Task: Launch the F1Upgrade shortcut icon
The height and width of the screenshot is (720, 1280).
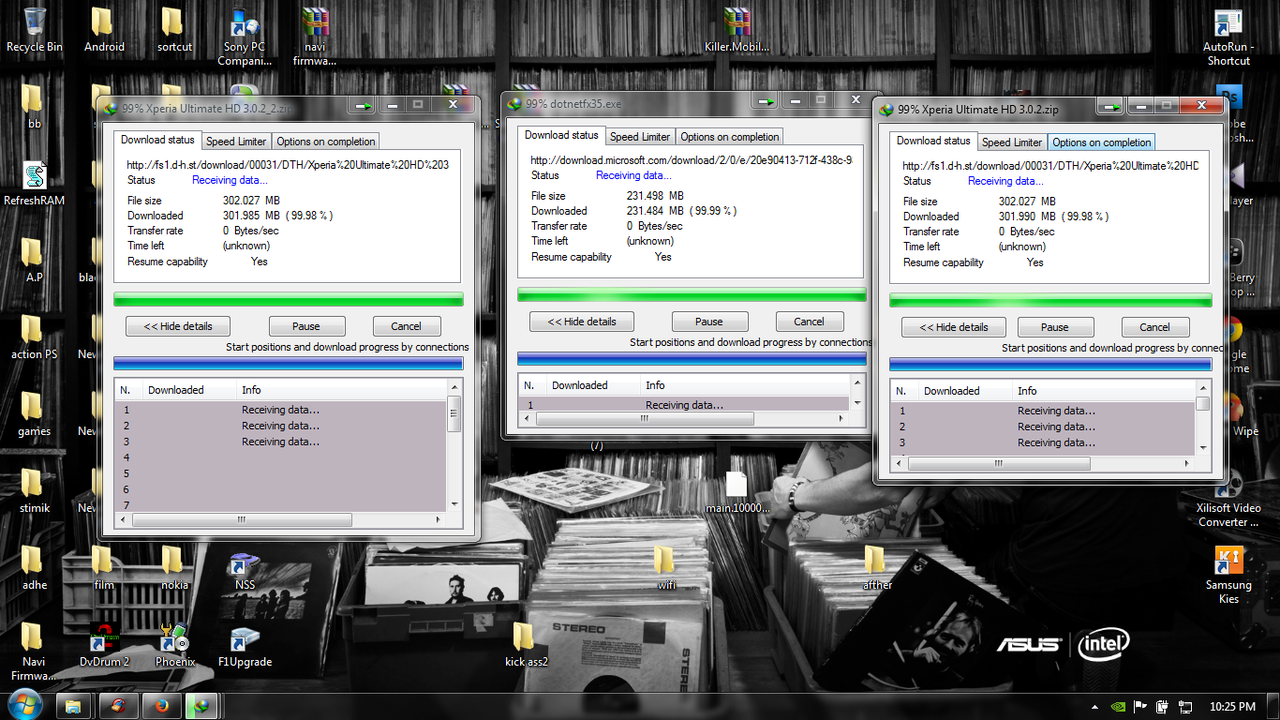Action: pyautogui.click(x=244, y=645)
